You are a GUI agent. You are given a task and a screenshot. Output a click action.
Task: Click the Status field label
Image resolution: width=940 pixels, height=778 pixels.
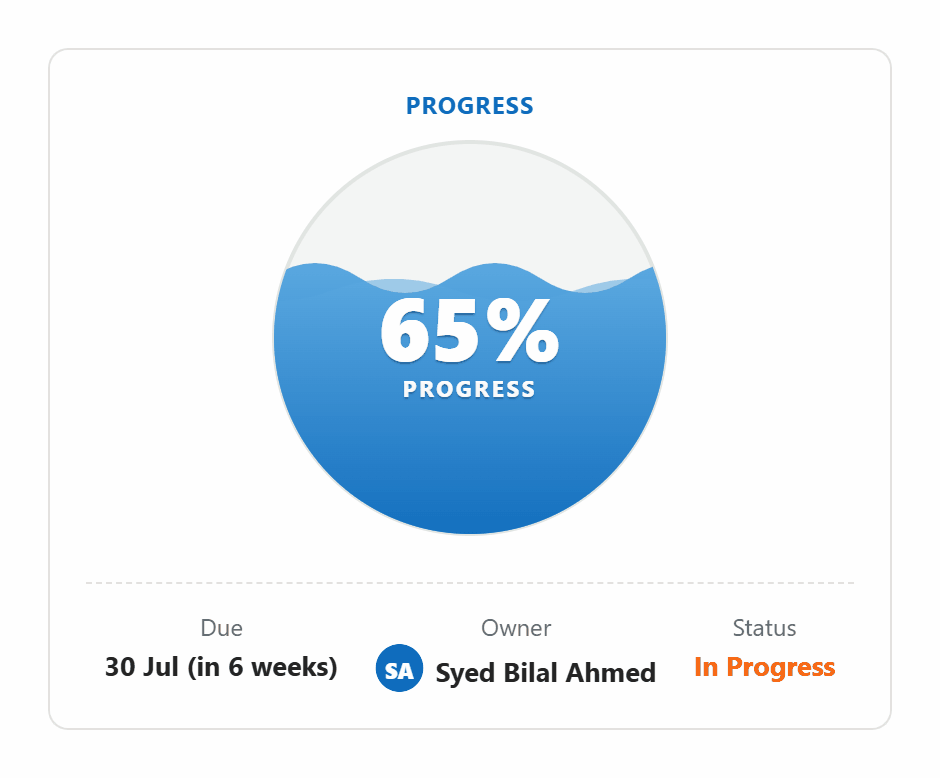(x=764, y=628)
